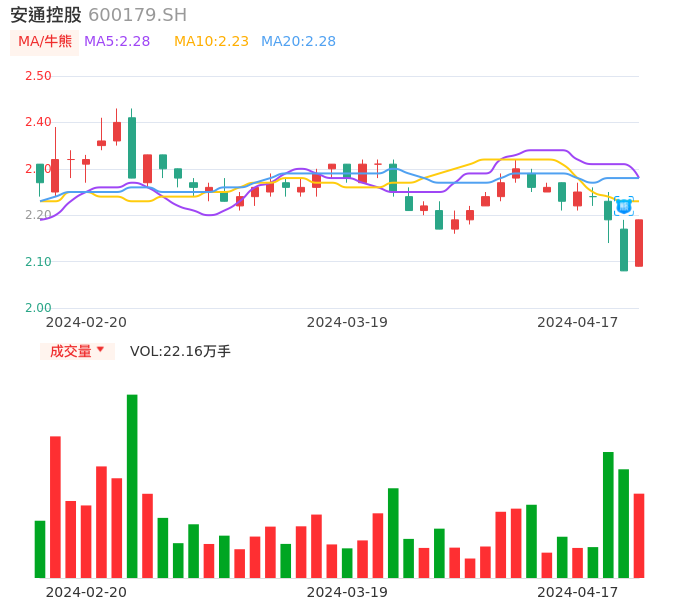Click the blue bear marker icon on chart
The width and height of the screenshot is (686, 606).
point(624,206)
